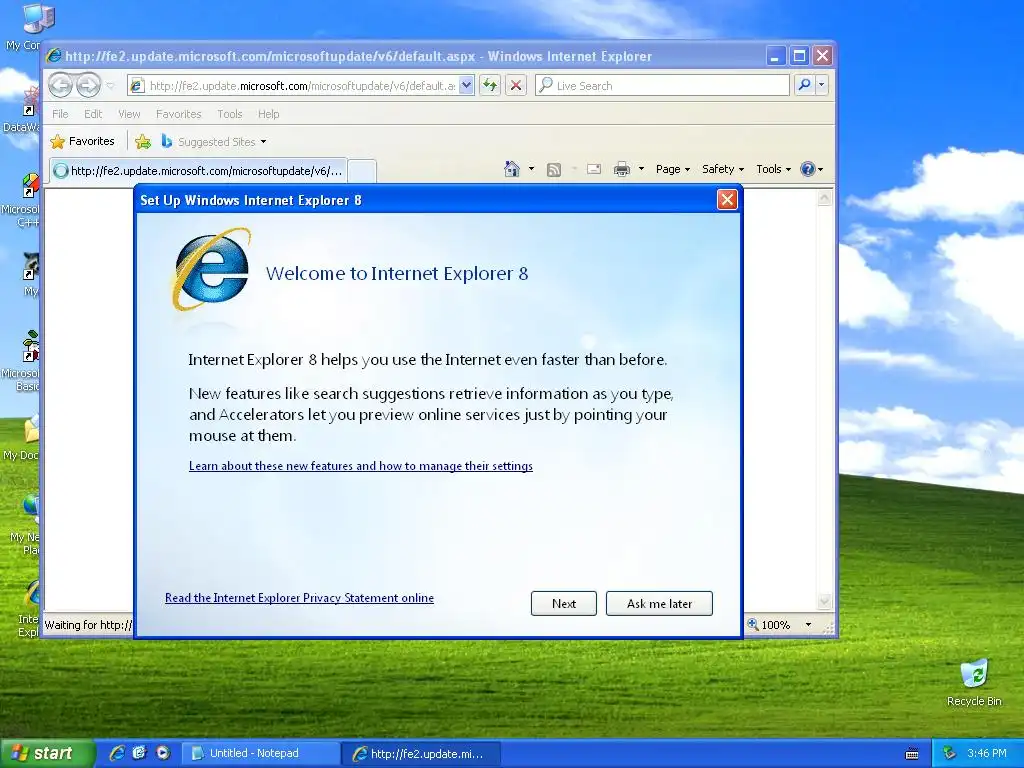Viewport: 1024px width, 768px height.
Task: Click the magnifier Search button
Action: tap(805, 85)
